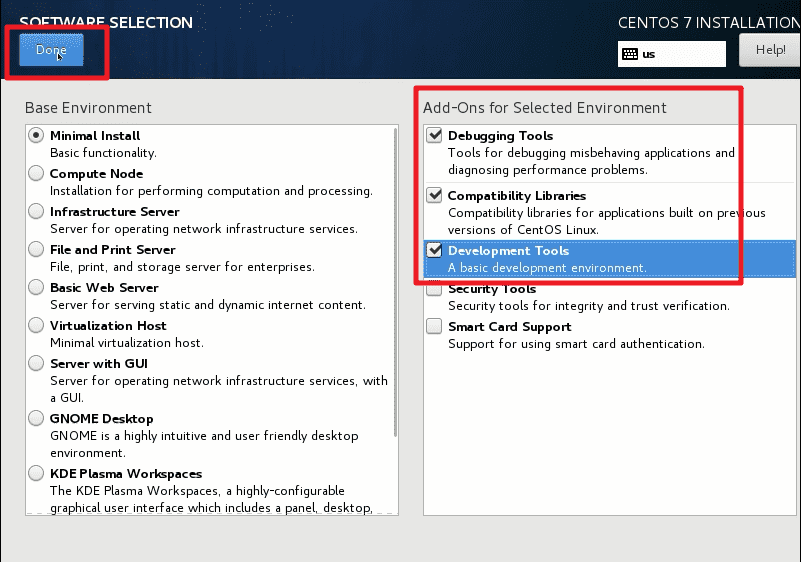Click the Base Environment list scrollbar
The image size is (801, 562).
(395, 283)
